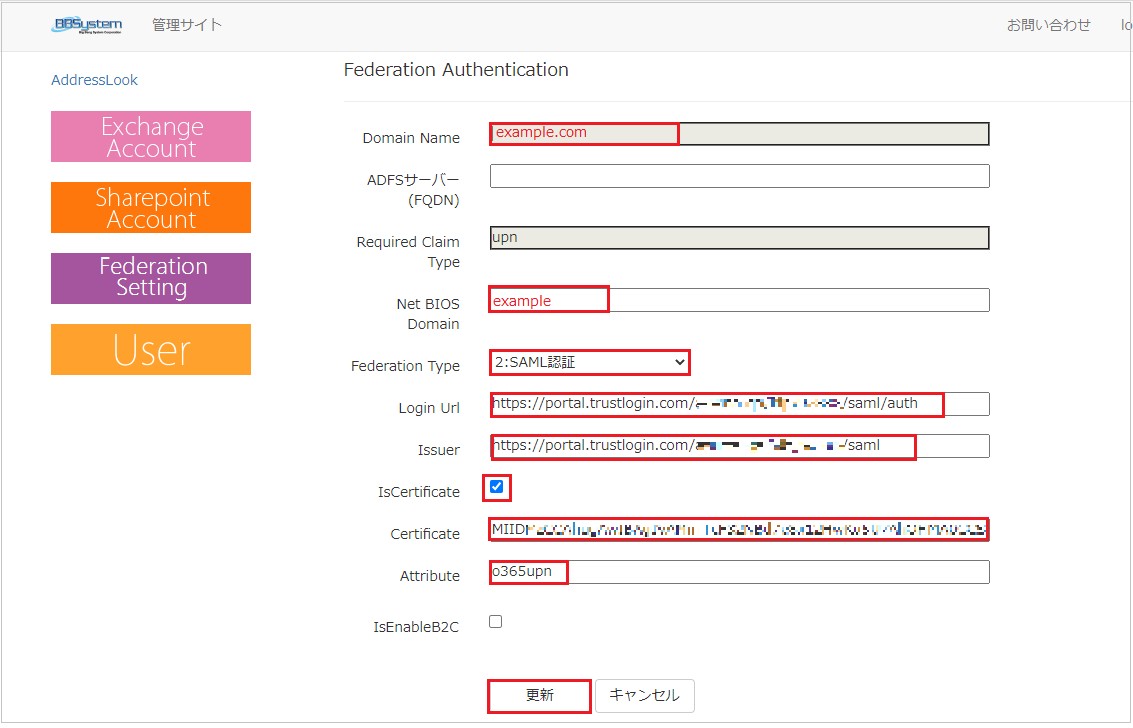Image resolution: width=1133 pixels, height=728 pixels.
Task: Click the 更新 button
Action: (x=540, y=696)
